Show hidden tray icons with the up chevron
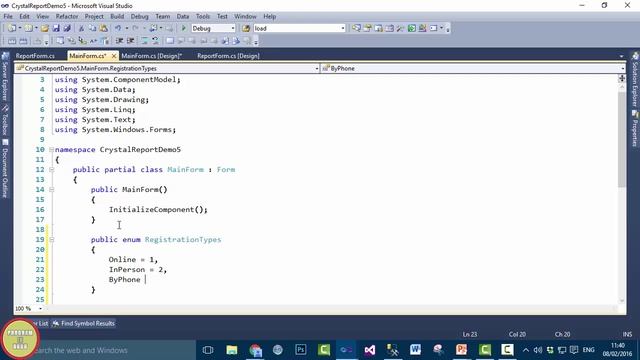This screenshot has height=360, width=640. (526, 350)
